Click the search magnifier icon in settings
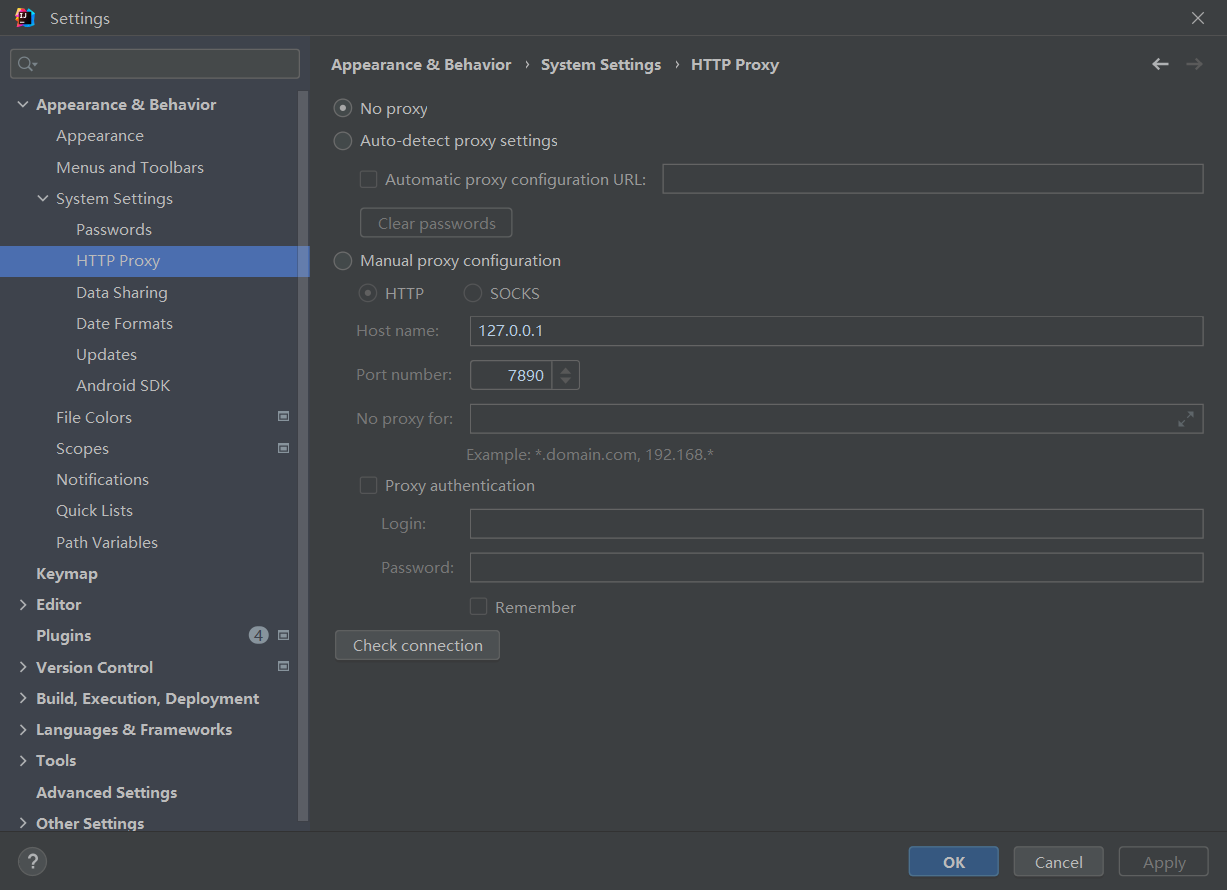This screenshot has width=1227, height=890. 26,64
